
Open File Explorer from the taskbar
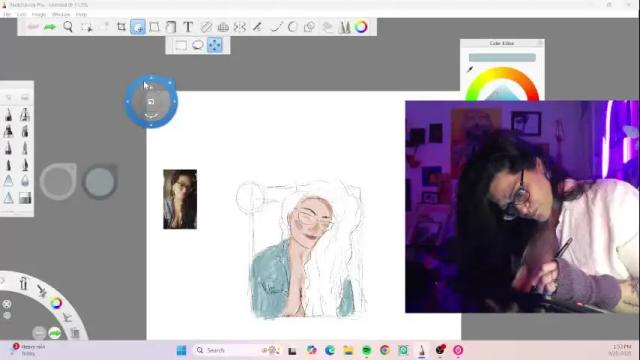point(348,350)
